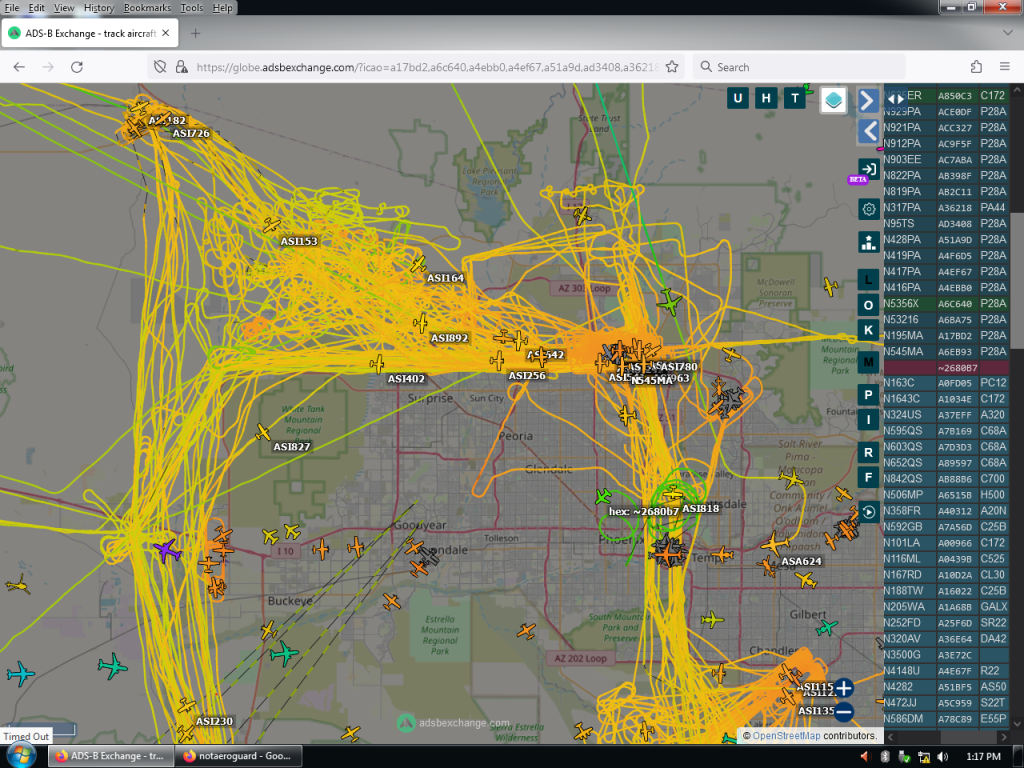Select the yellow helicopter icon near Timed Out
Screen dimensions: 1024x768
18,584
